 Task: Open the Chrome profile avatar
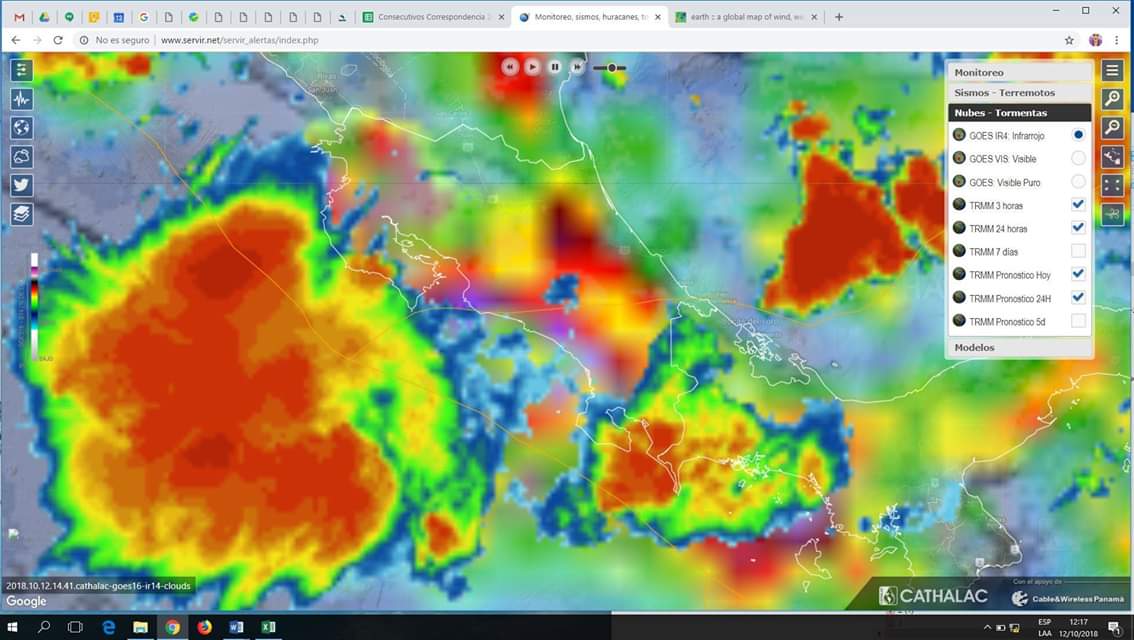pos(1095,40)
